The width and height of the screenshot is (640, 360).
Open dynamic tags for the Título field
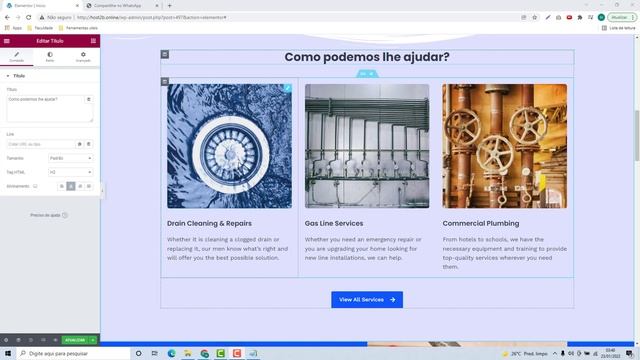[x=89, y=100]
